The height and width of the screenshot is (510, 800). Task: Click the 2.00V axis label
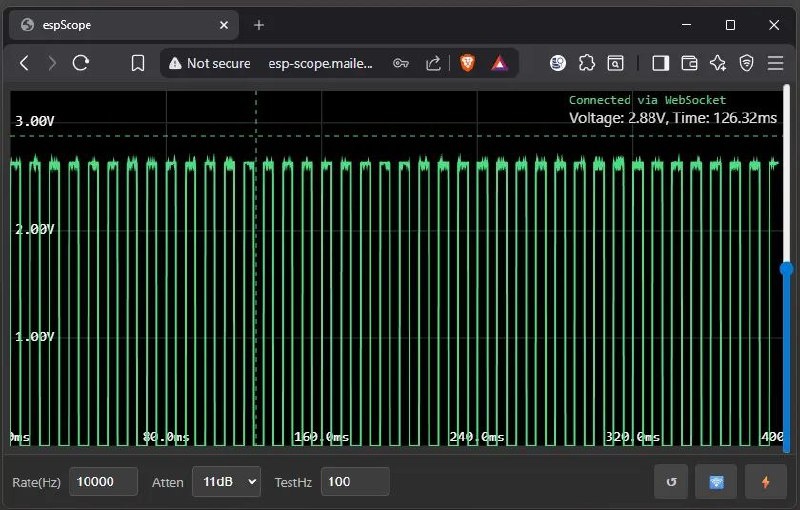coord(35,229)
